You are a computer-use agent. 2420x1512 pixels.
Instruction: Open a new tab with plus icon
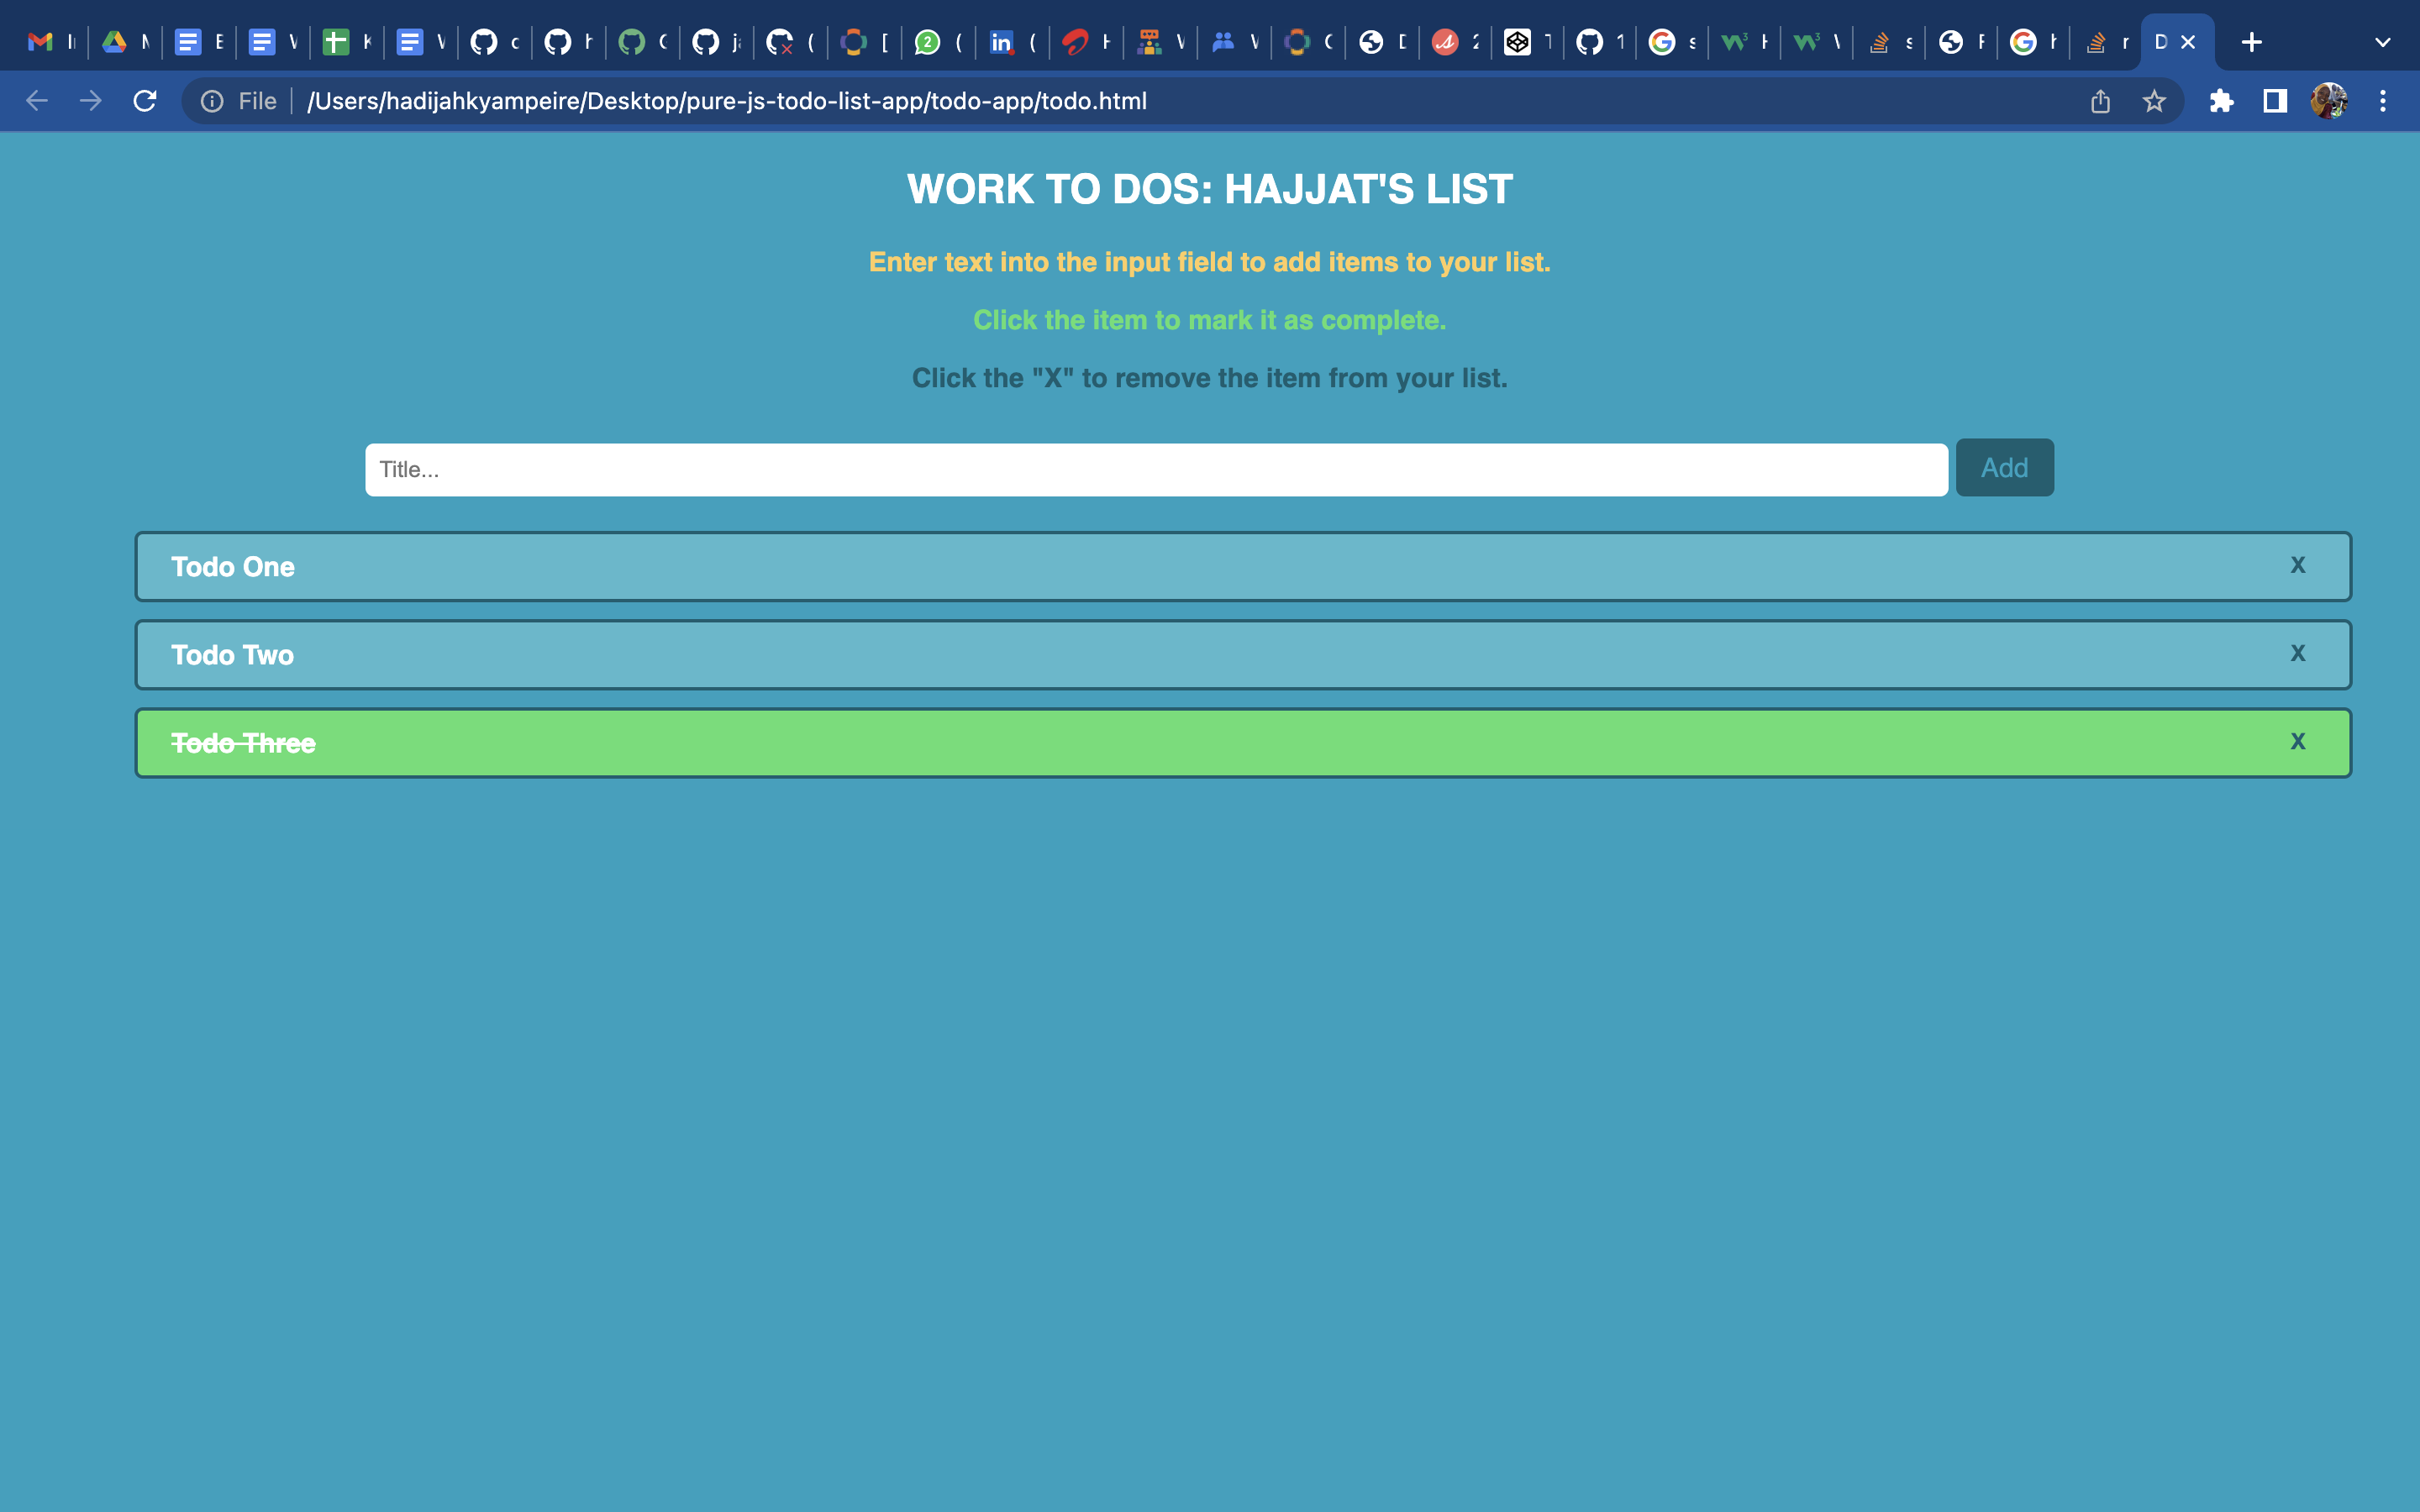(x=2252, y=42)
